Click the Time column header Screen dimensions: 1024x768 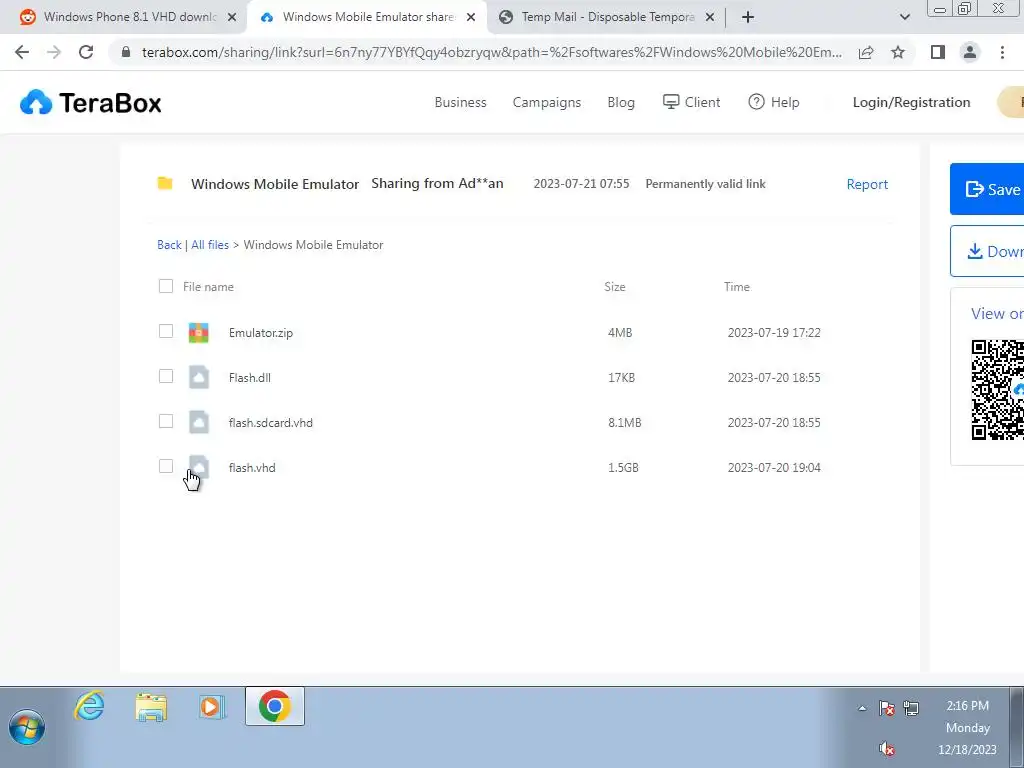[x=737, y=287]
